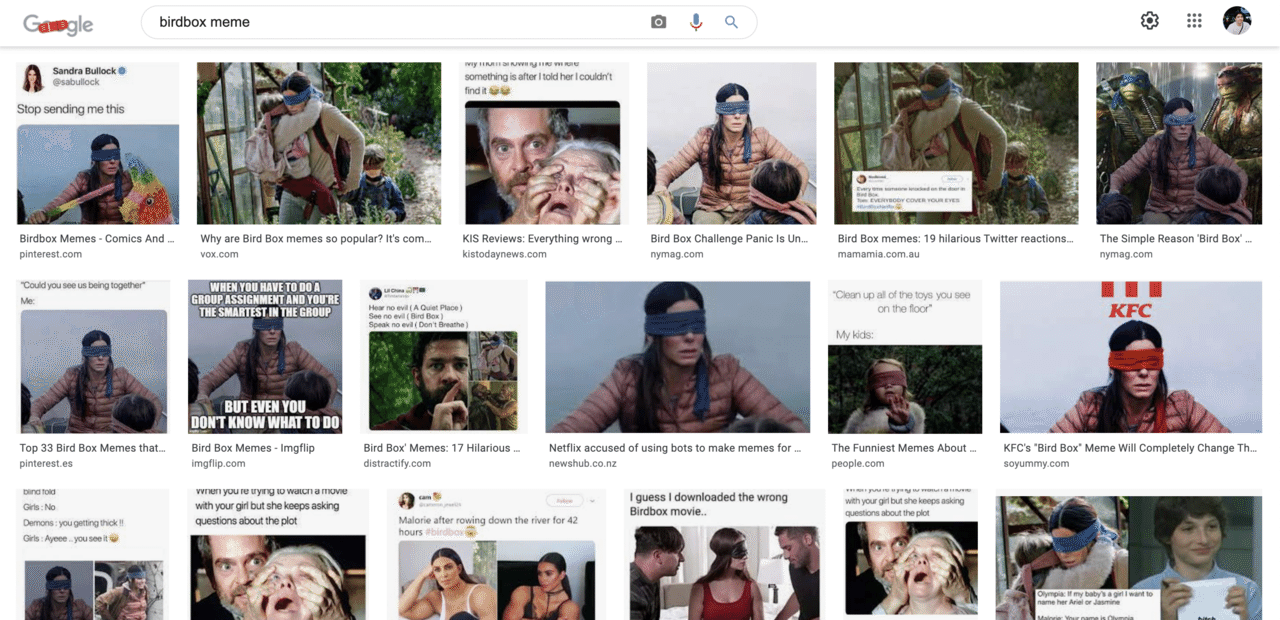Open the Google apps grid
This screenshot has width=1280, height=620.
[x=1194, y=21]
